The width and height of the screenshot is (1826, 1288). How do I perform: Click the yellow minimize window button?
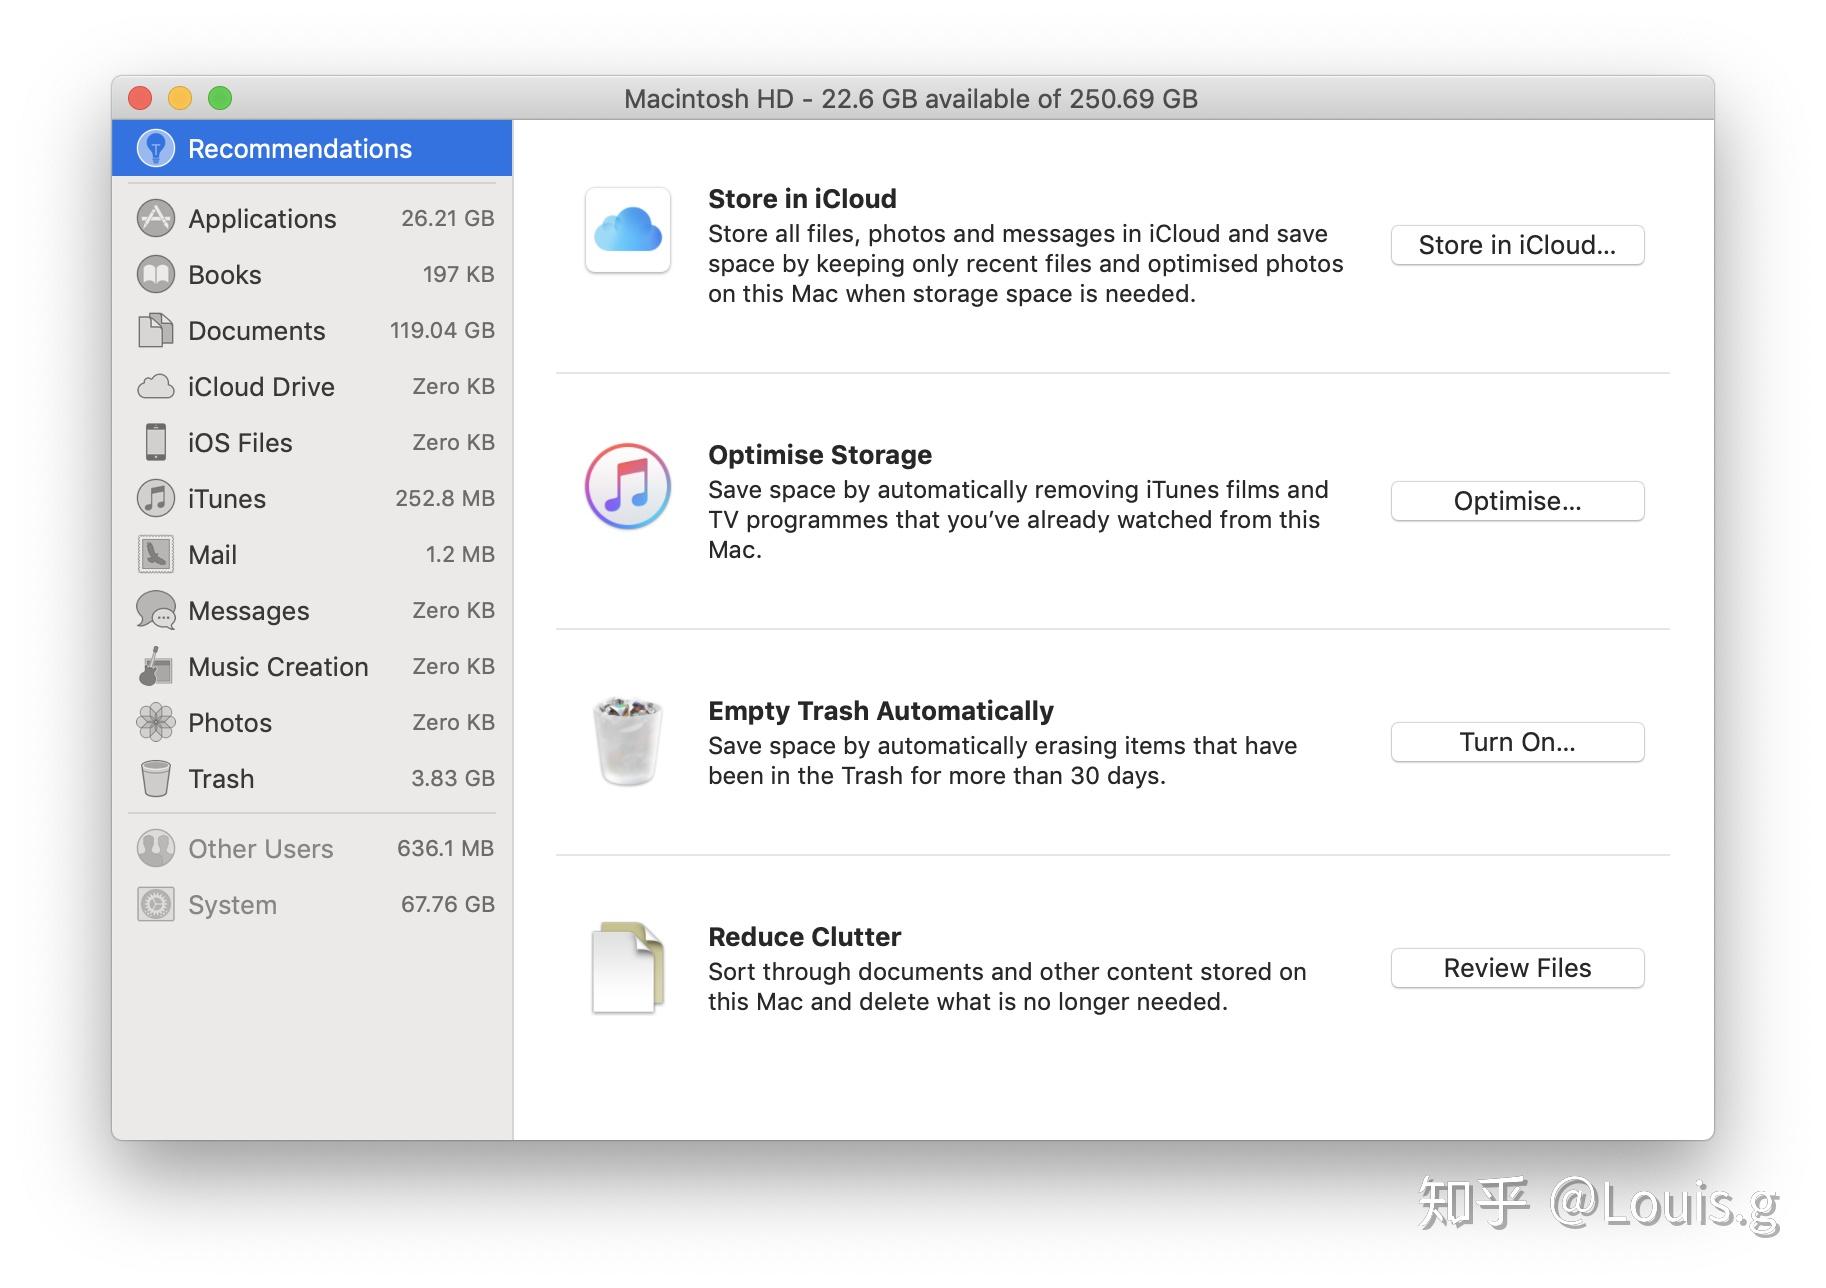tap(180, 98)
